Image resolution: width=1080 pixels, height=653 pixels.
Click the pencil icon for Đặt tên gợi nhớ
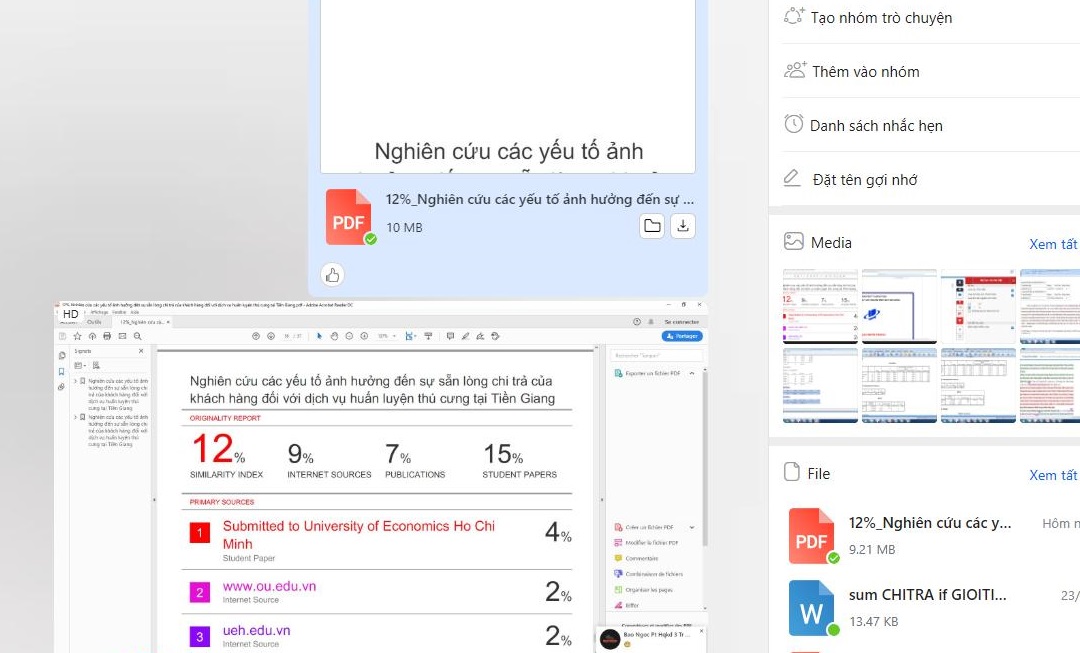[x=792, y=178]
